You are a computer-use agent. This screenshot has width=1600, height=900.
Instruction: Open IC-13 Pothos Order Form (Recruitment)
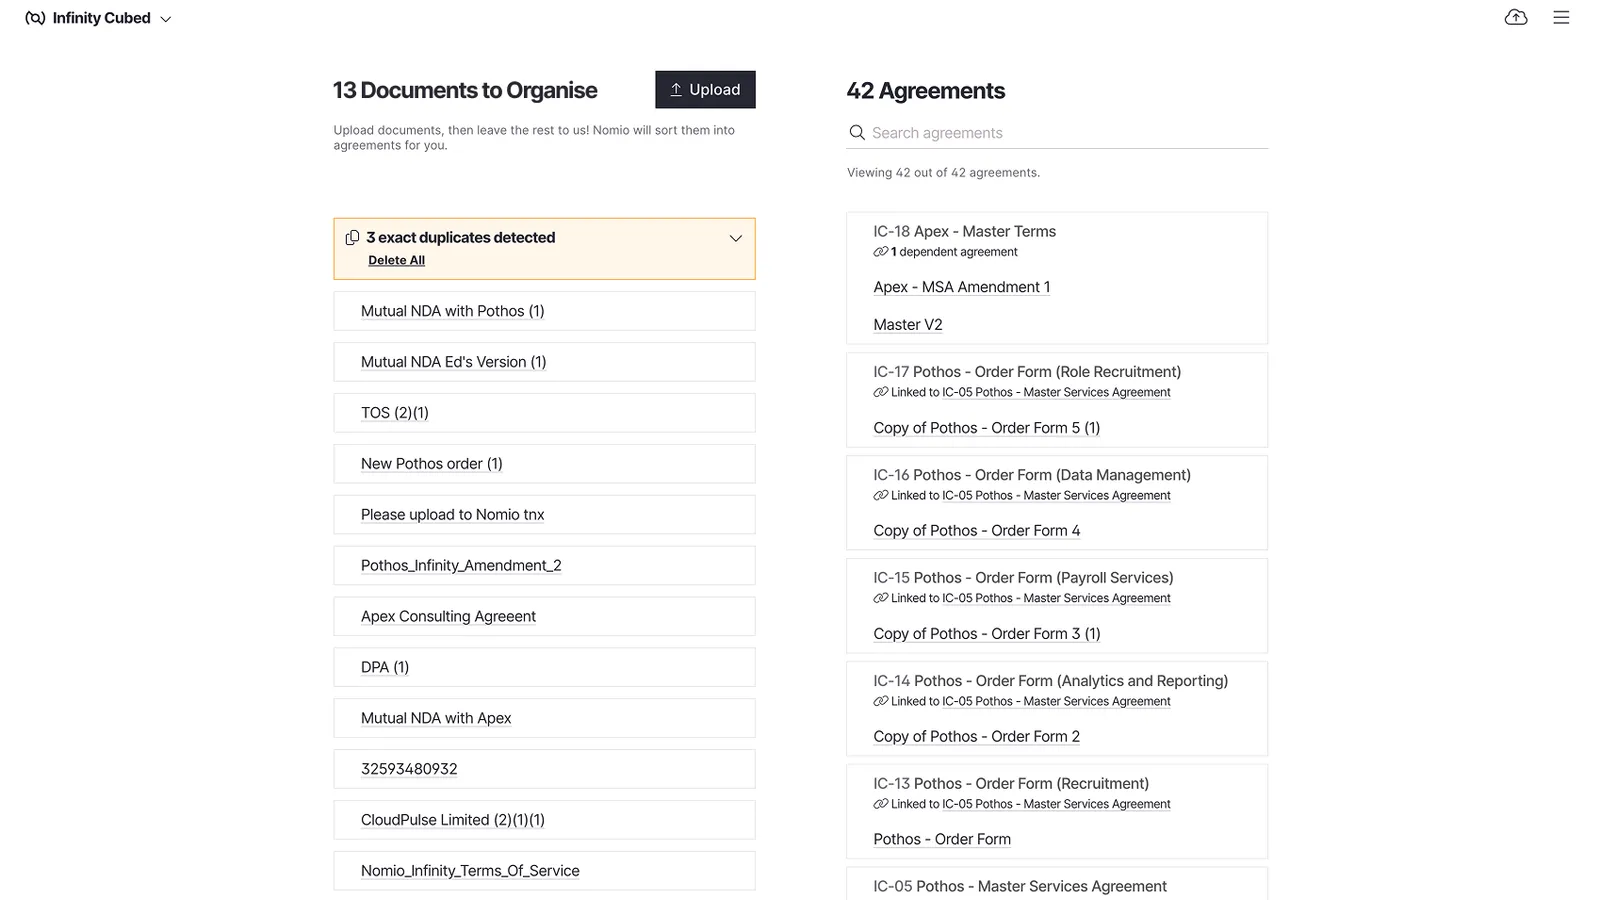[1011, 784]
